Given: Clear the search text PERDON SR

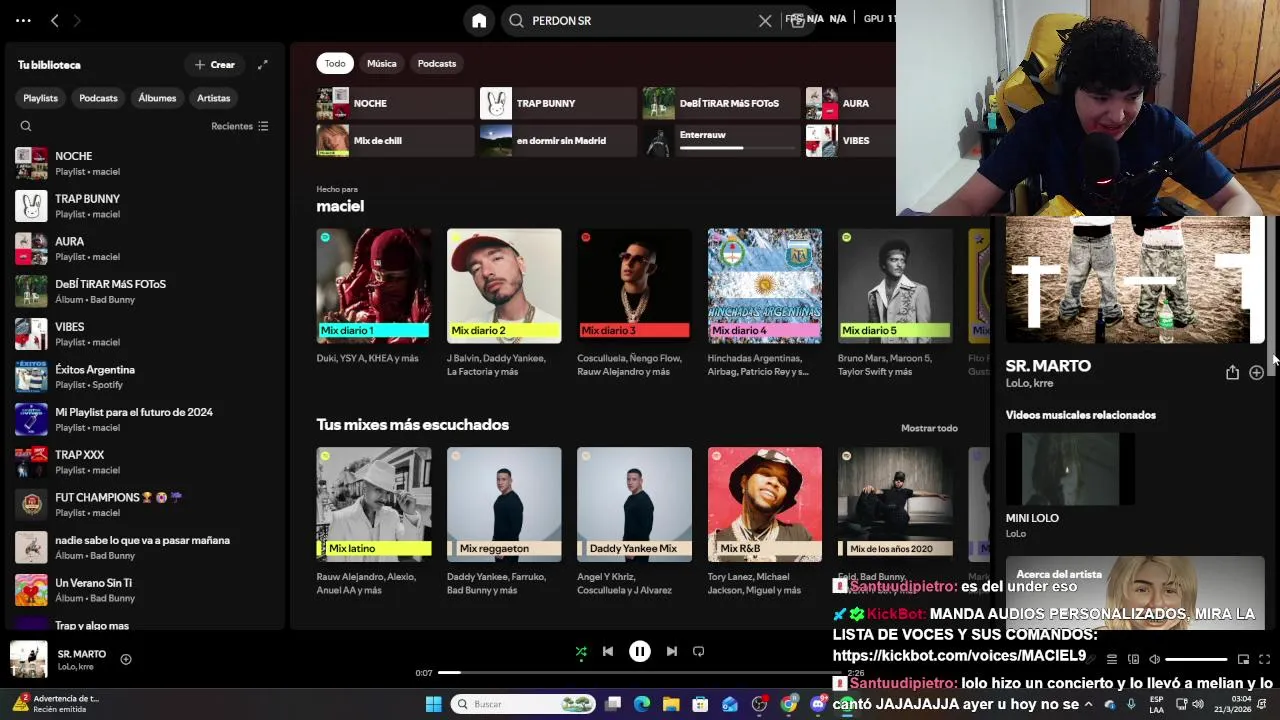Looking at the screenshot, I should point(765,20).
